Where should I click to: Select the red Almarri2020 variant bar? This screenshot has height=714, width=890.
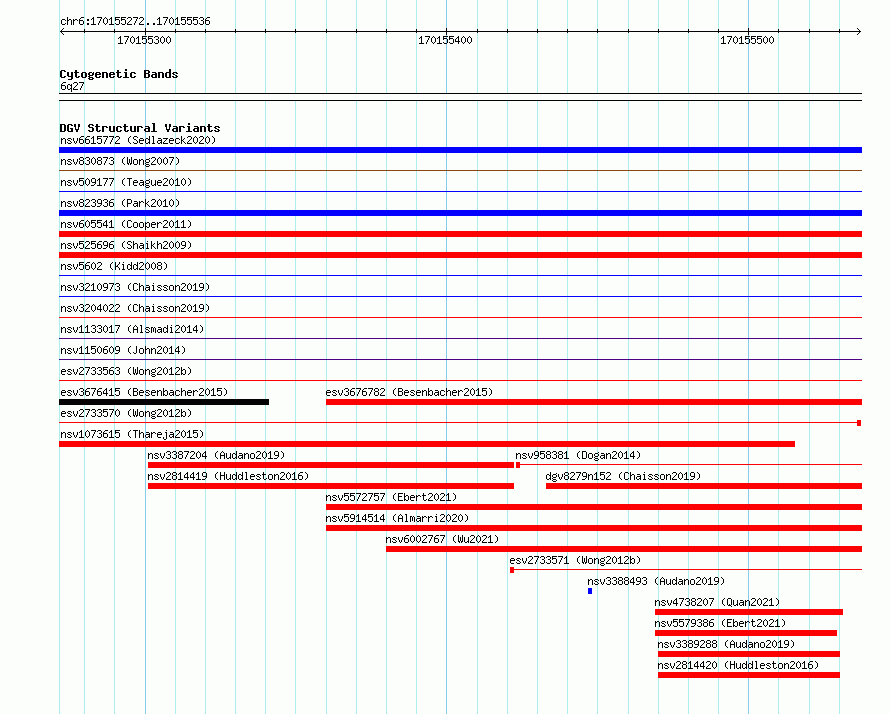coord(594,528)
